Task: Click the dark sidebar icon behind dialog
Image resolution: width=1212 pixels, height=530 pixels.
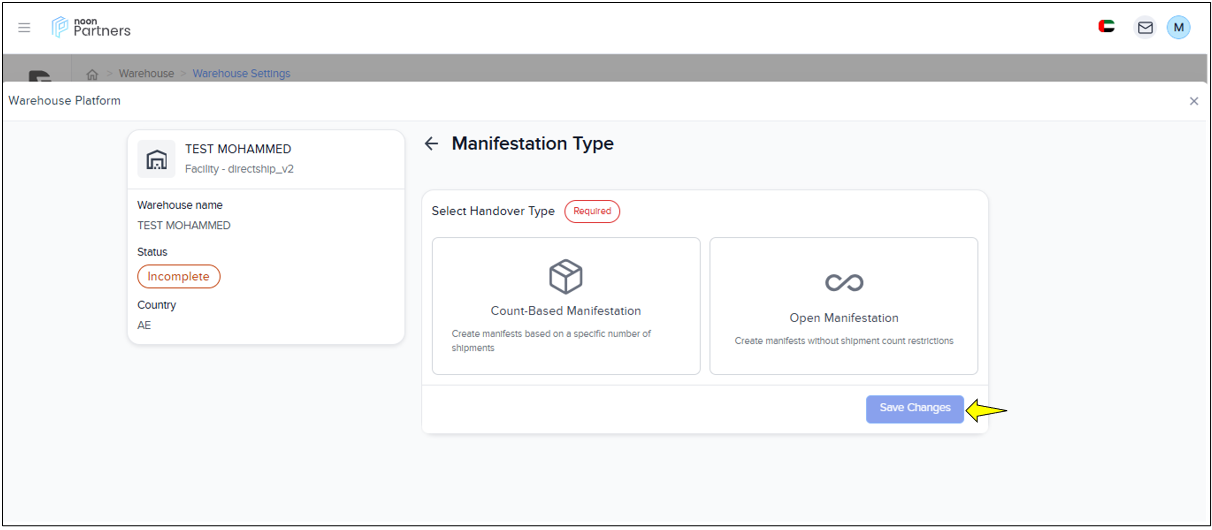Action: 39,76
